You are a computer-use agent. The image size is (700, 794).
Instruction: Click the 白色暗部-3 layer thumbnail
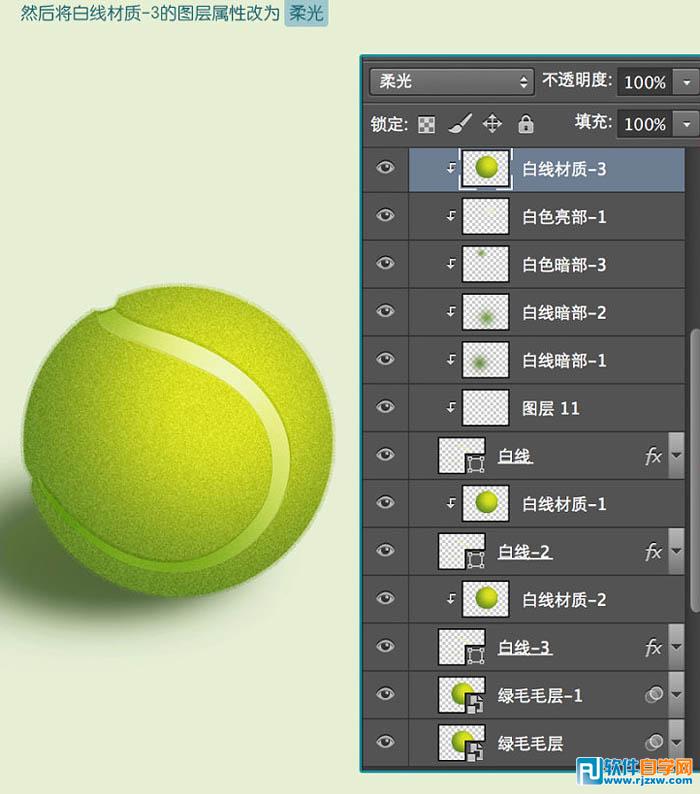pyautogui.click(x=486, y=263)
